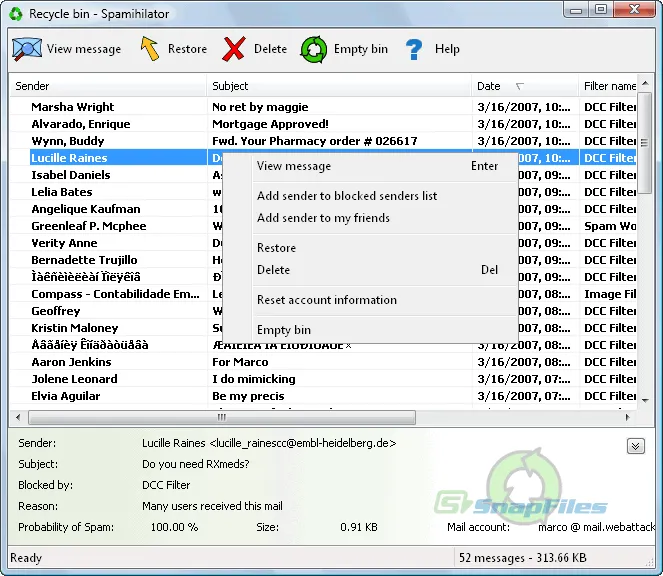Click 'Do you need RXmeds?' subject detail
The height and width of the screenshot is (576, 663).
click(x=195, y=464)
